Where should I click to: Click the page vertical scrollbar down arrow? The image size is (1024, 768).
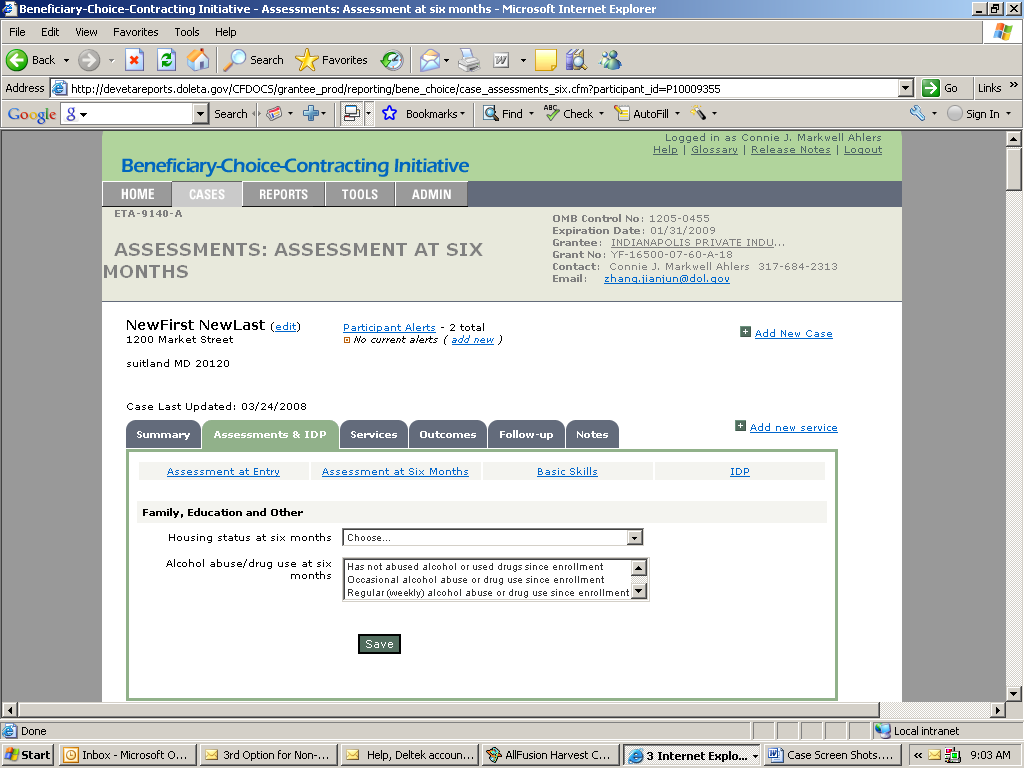coord(1014,694)
